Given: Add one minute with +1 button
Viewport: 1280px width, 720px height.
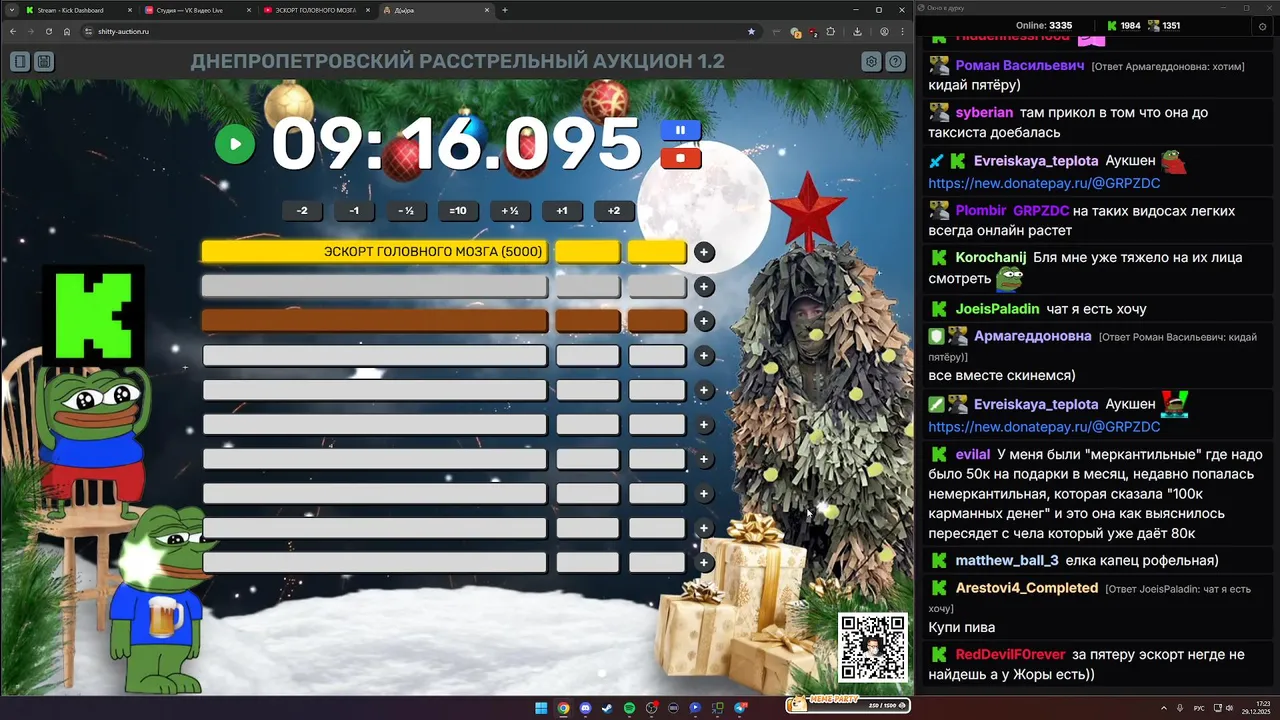Looking at the screenshot, I should pyautogui.click(x=562, y=211).
